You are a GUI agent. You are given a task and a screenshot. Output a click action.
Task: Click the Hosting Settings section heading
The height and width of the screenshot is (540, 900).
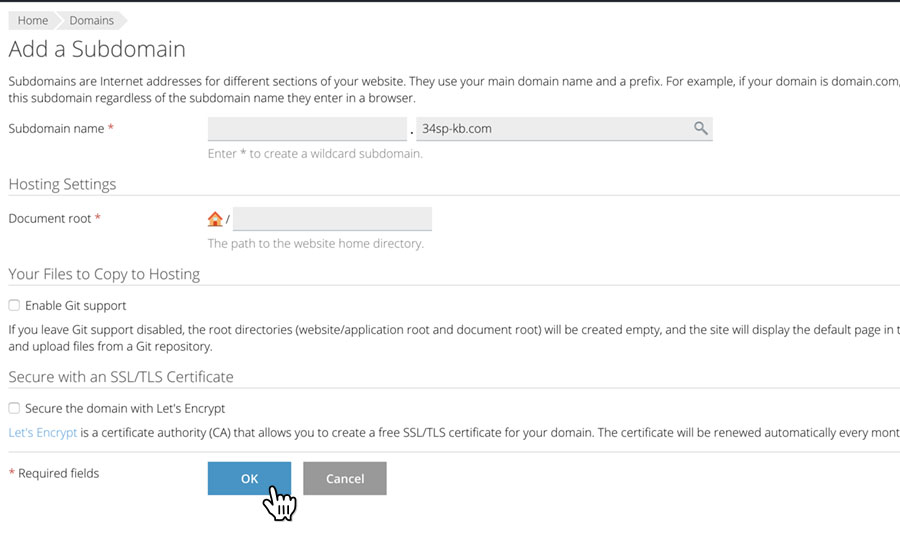[x=62, y=184]
